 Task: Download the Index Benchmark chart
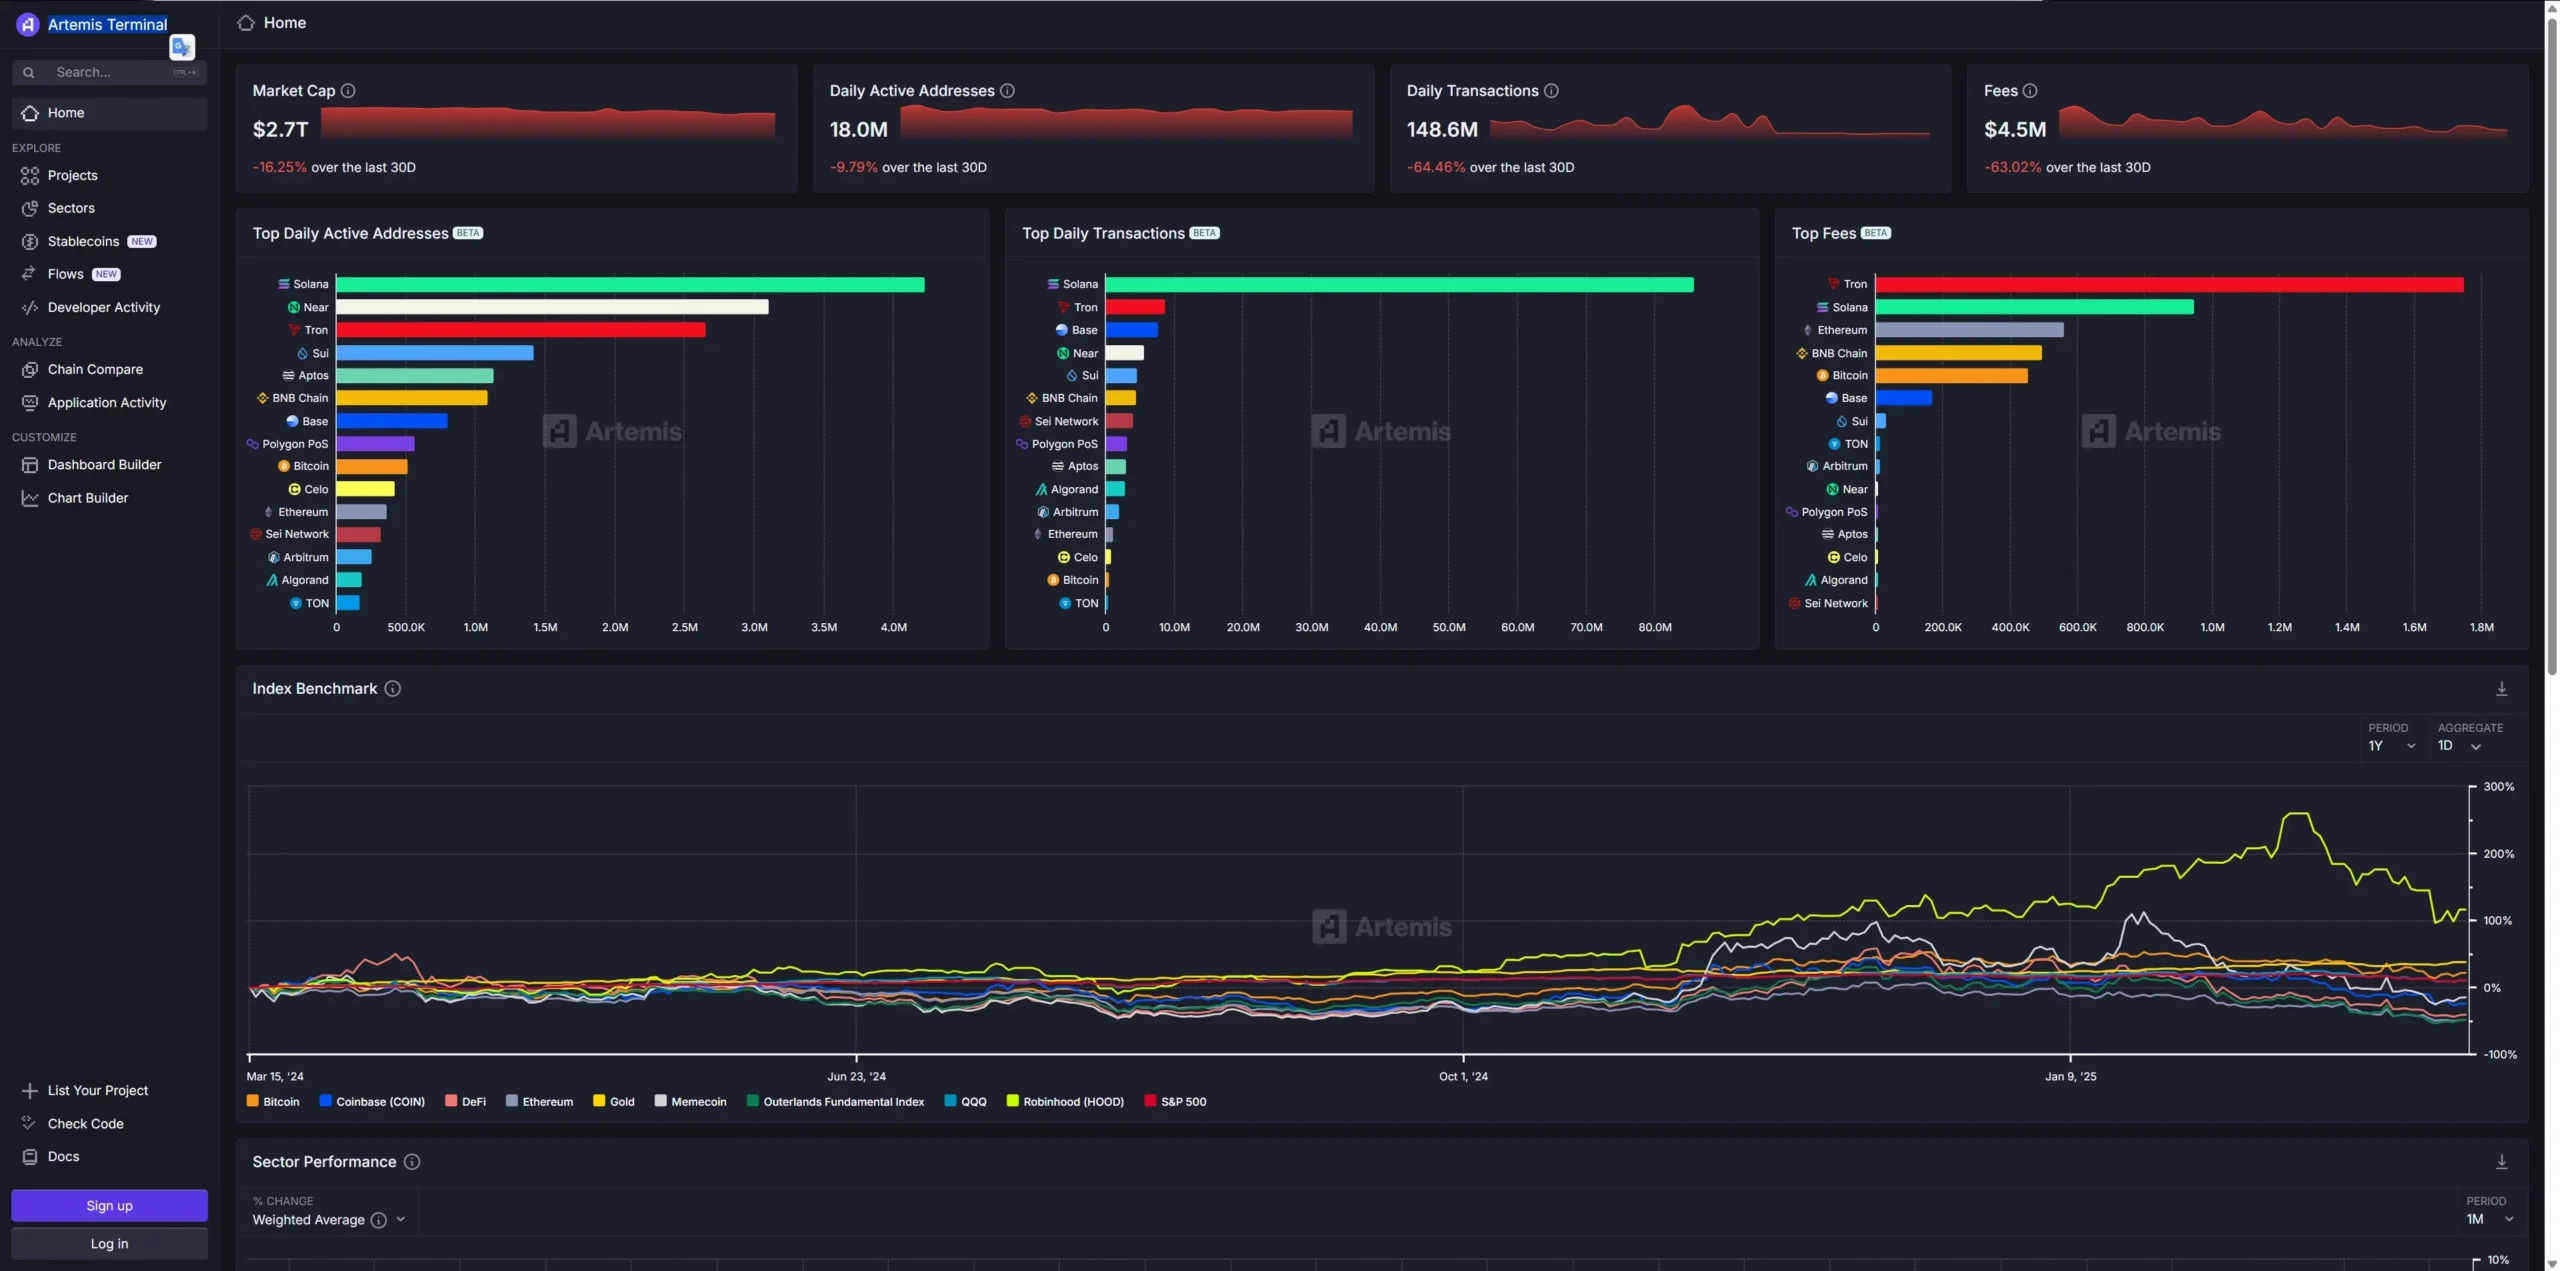click(2502, 688)
